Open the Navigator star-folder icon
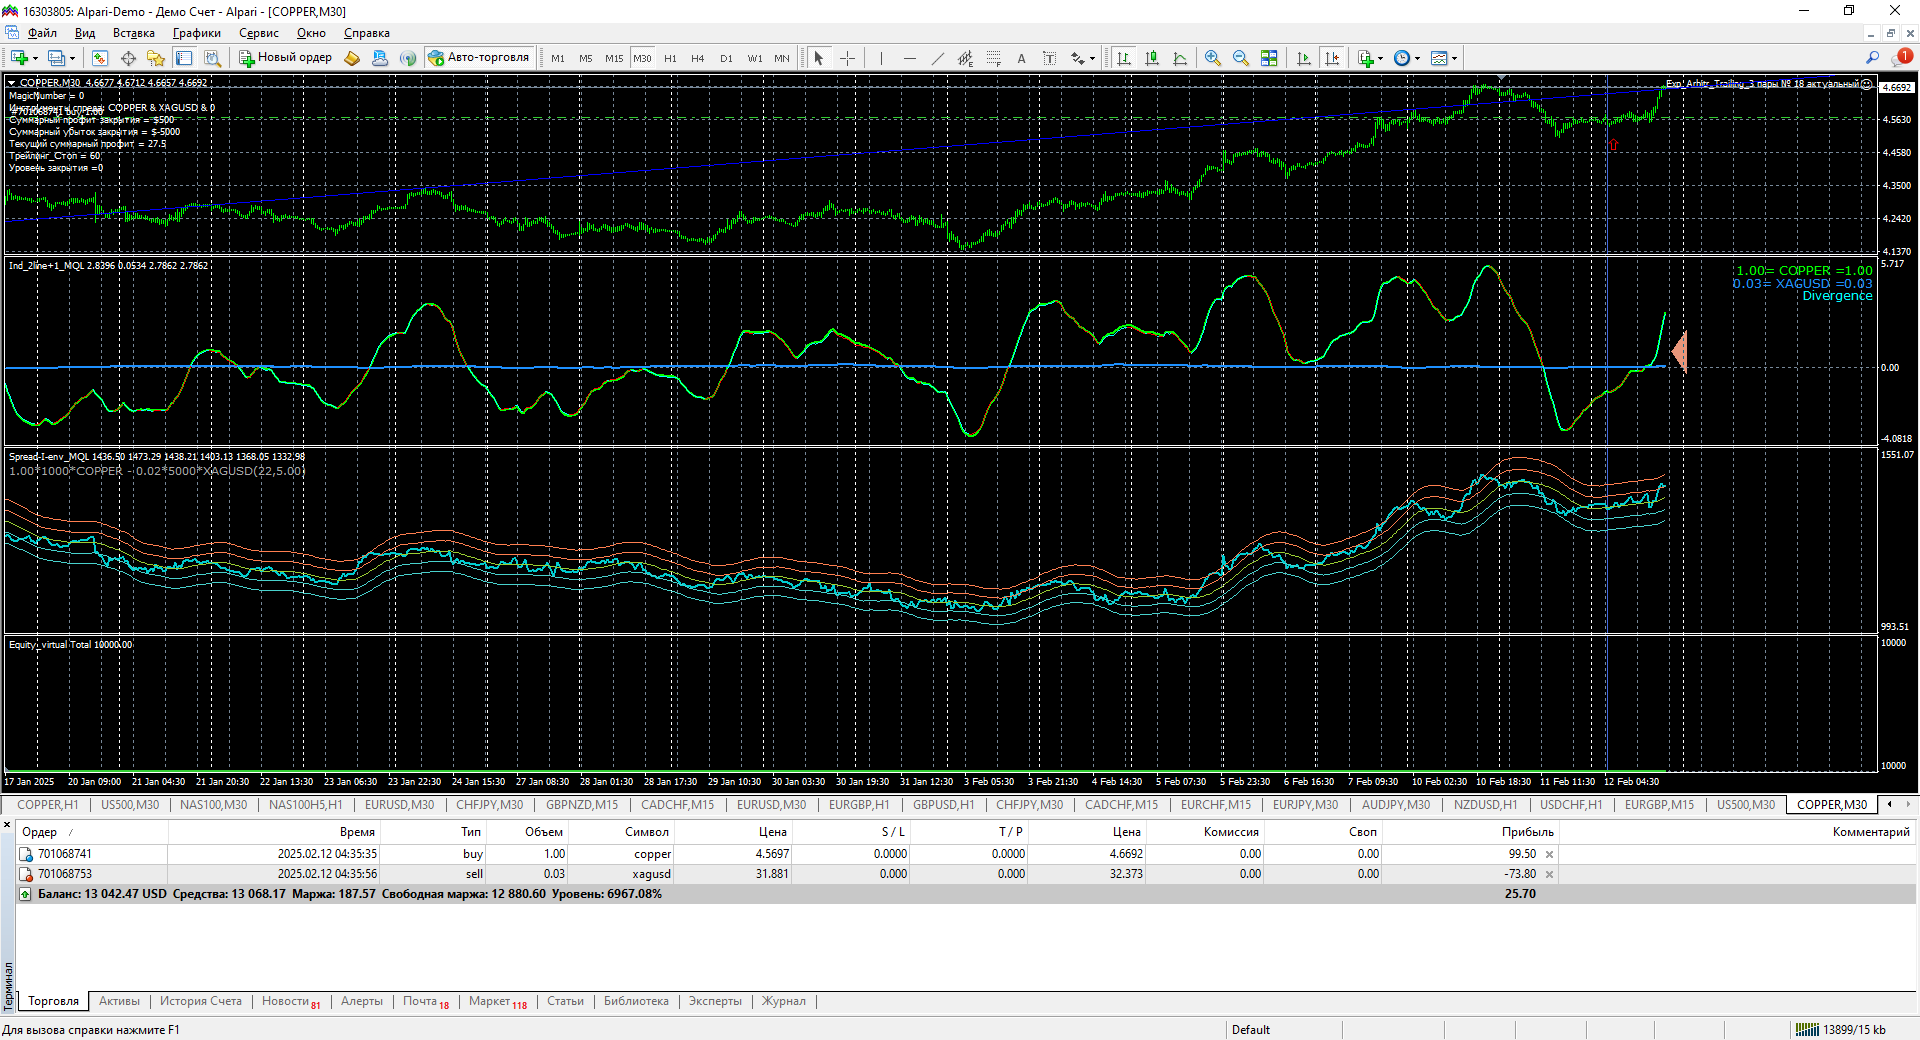The width and height of the screenshot is (1920, 1040). pyautogui.click(x=155, y=58)
